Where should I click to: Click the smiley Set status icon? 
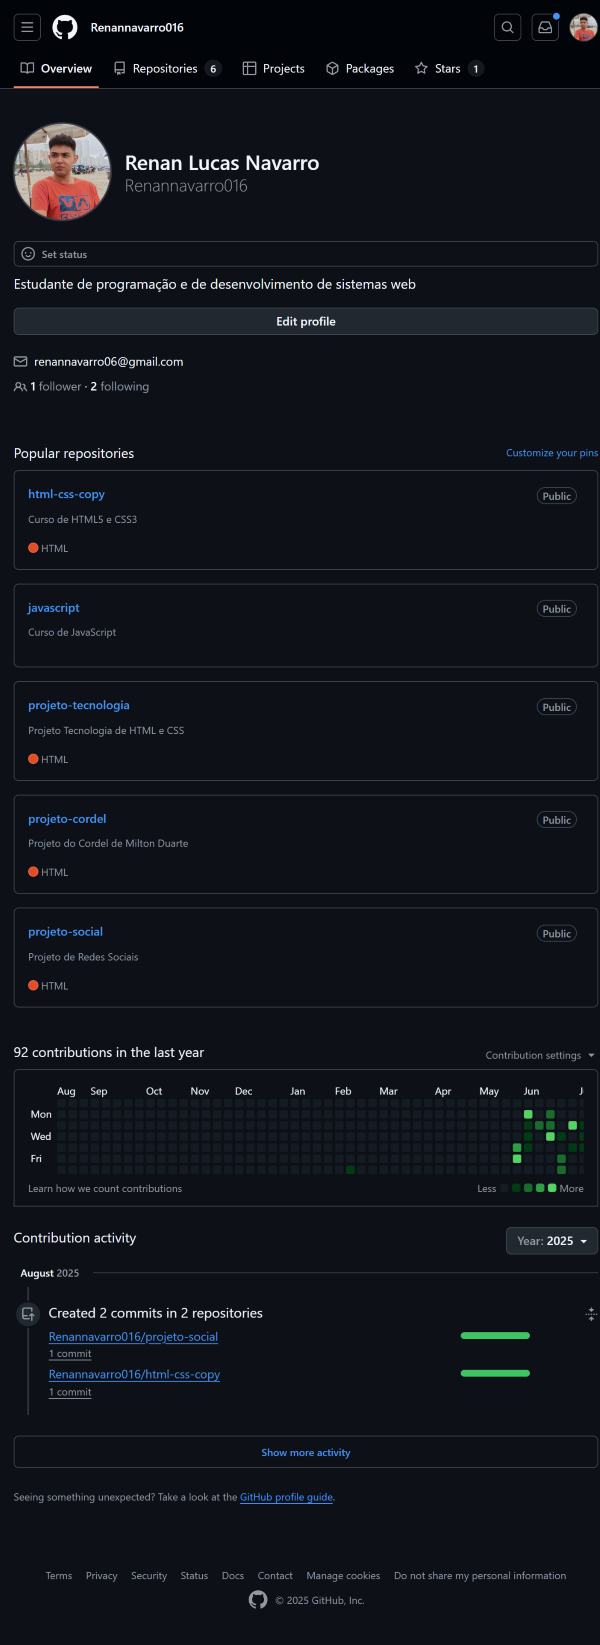(28, 254)
